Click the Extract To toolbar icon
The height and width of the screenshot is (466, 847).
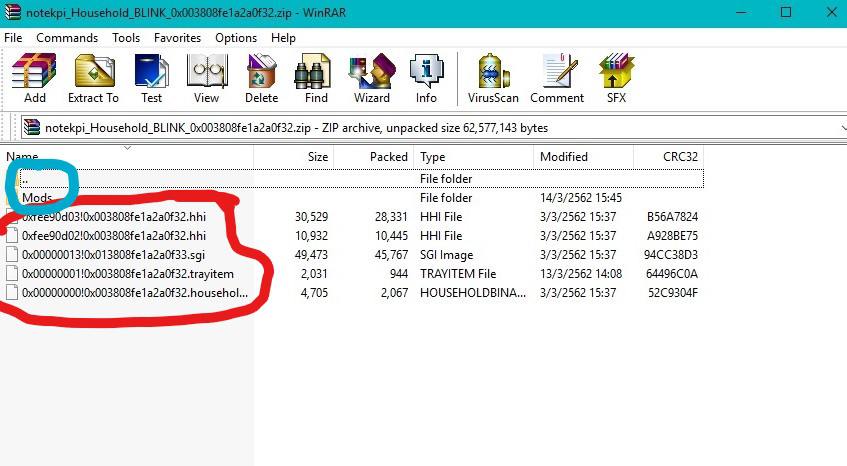click(93, 78)
